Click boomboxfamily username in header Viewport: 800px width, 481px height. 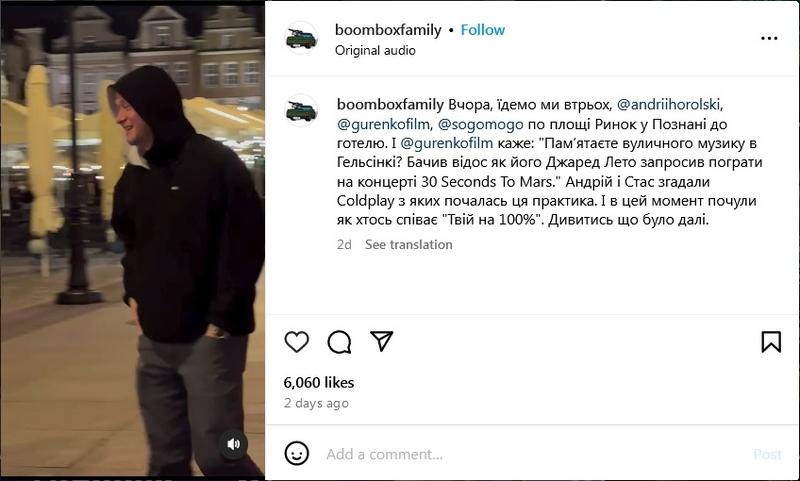(x=388, y=30)
